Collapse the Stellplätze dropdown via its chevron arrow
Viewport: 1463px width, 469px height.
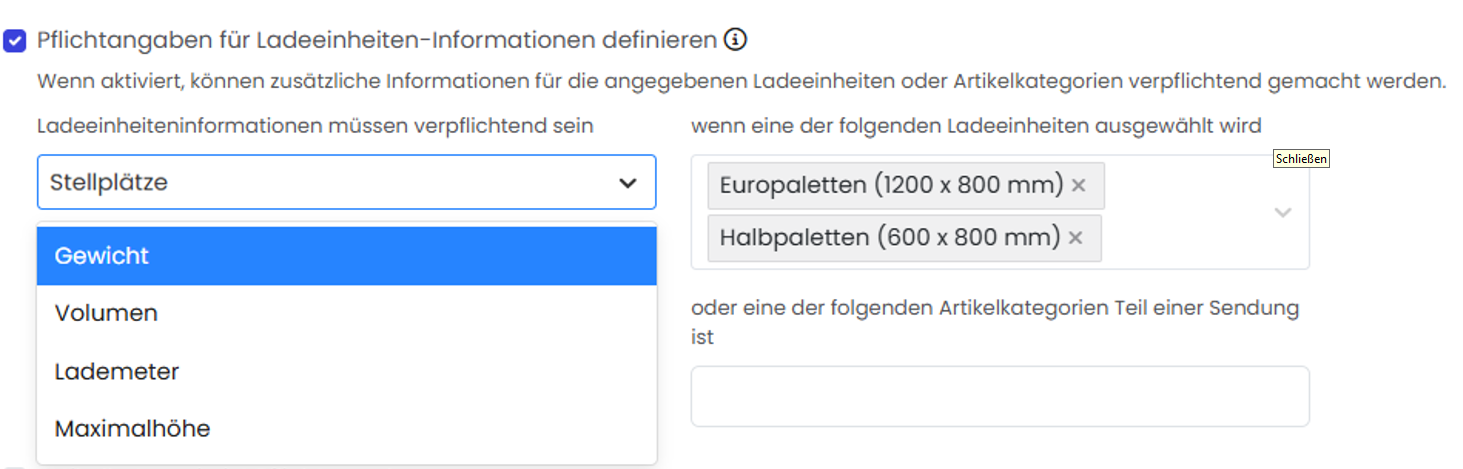tap(627, 183)
